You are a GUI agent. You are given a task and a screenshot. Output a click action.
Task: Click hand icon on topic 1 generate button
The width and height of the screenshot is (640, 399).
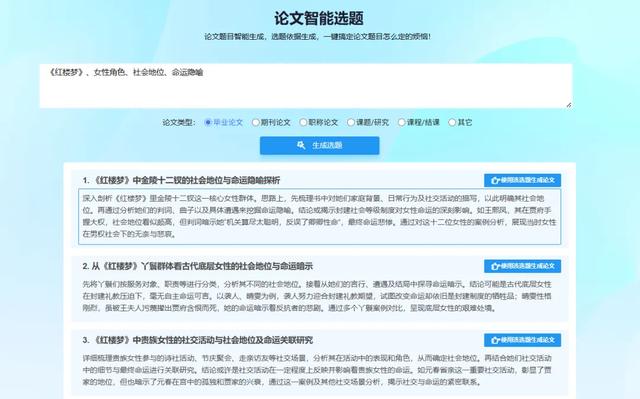[x=496, y=180]
